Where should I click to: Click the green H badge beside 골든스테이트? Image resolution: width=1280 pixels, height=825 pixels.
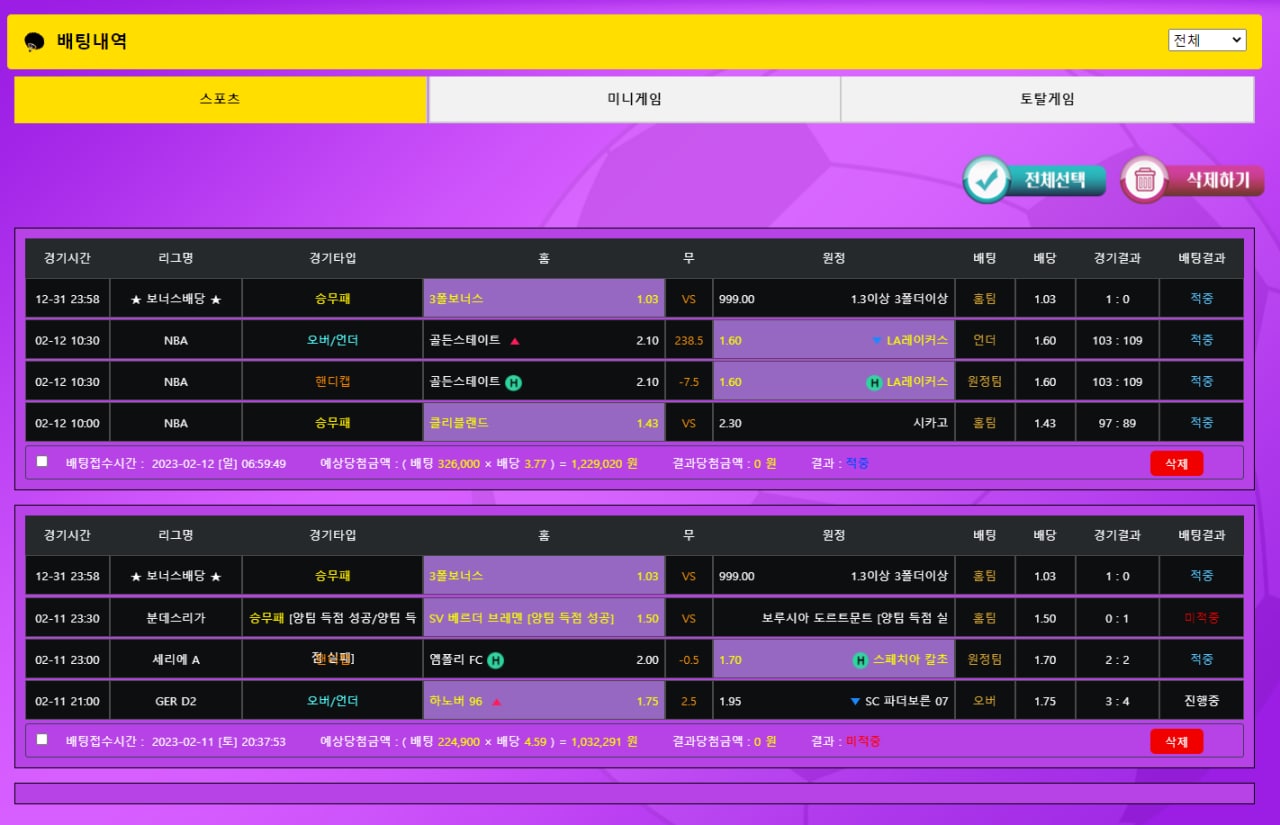[513, 382]
